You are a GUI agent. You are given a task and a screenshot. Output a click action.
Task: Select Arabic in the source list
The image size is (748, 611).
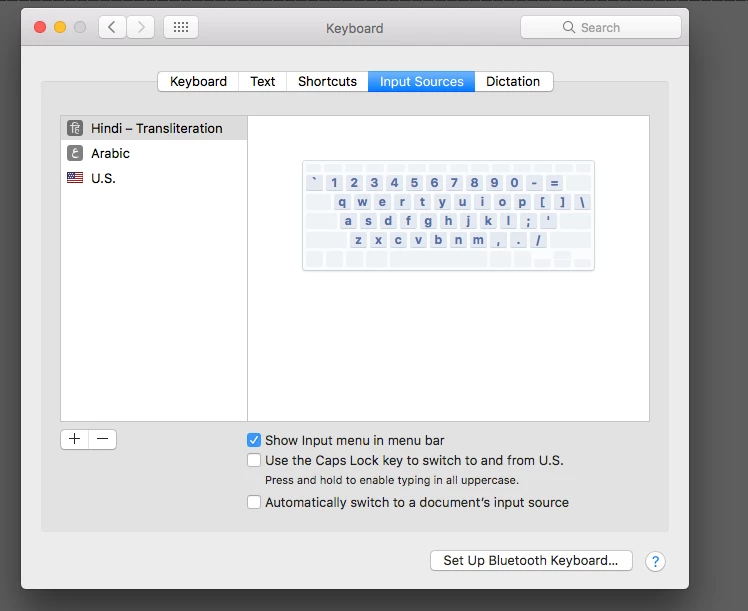click(154, 153)
